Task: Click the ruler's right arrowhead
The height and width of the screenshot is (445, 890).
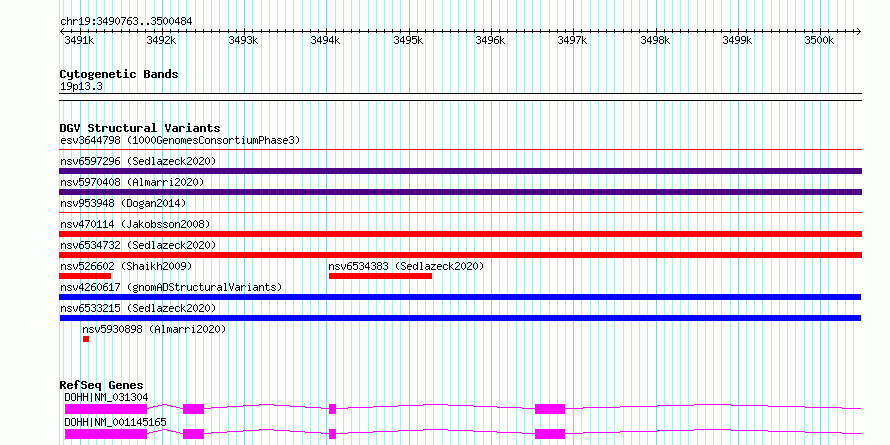Action: (x=858, y=31)
